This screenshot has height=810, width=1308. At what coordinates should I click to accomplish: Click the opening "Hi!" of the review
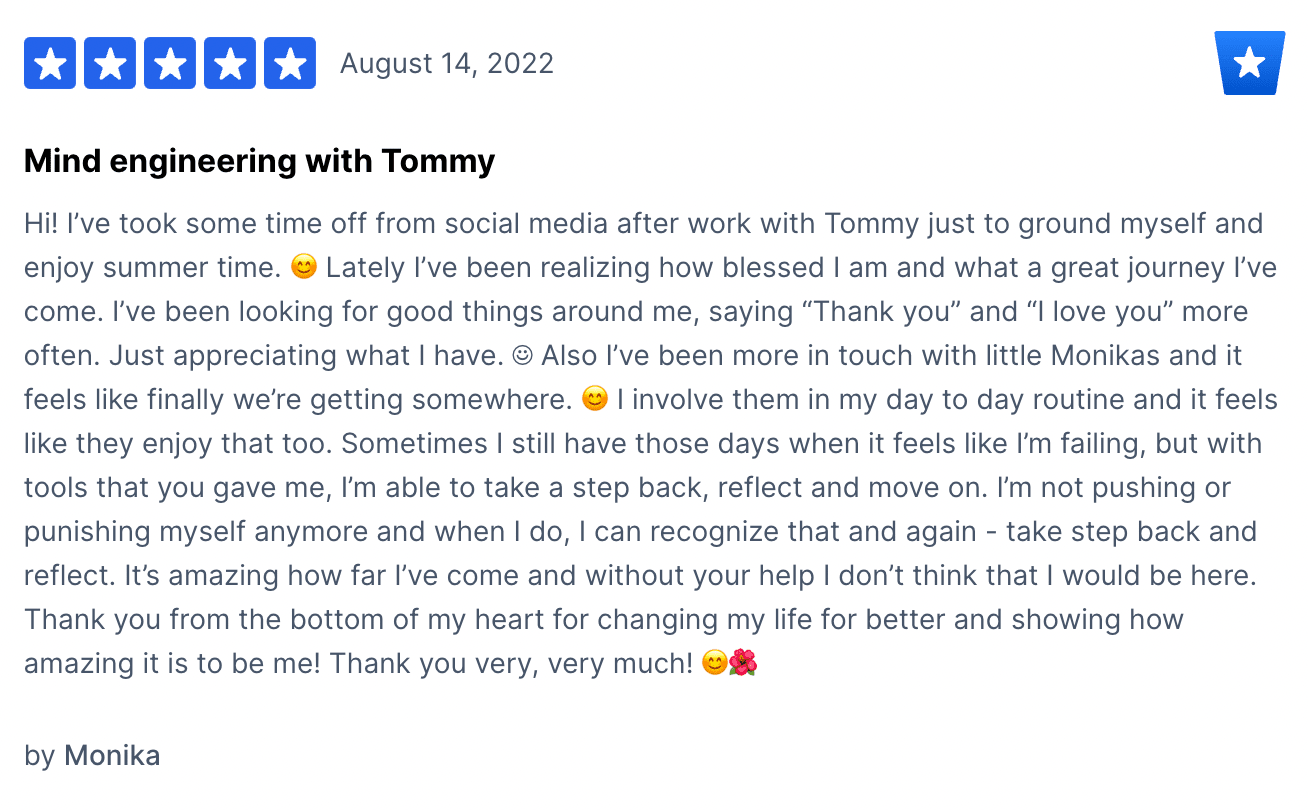coord(42,223)
